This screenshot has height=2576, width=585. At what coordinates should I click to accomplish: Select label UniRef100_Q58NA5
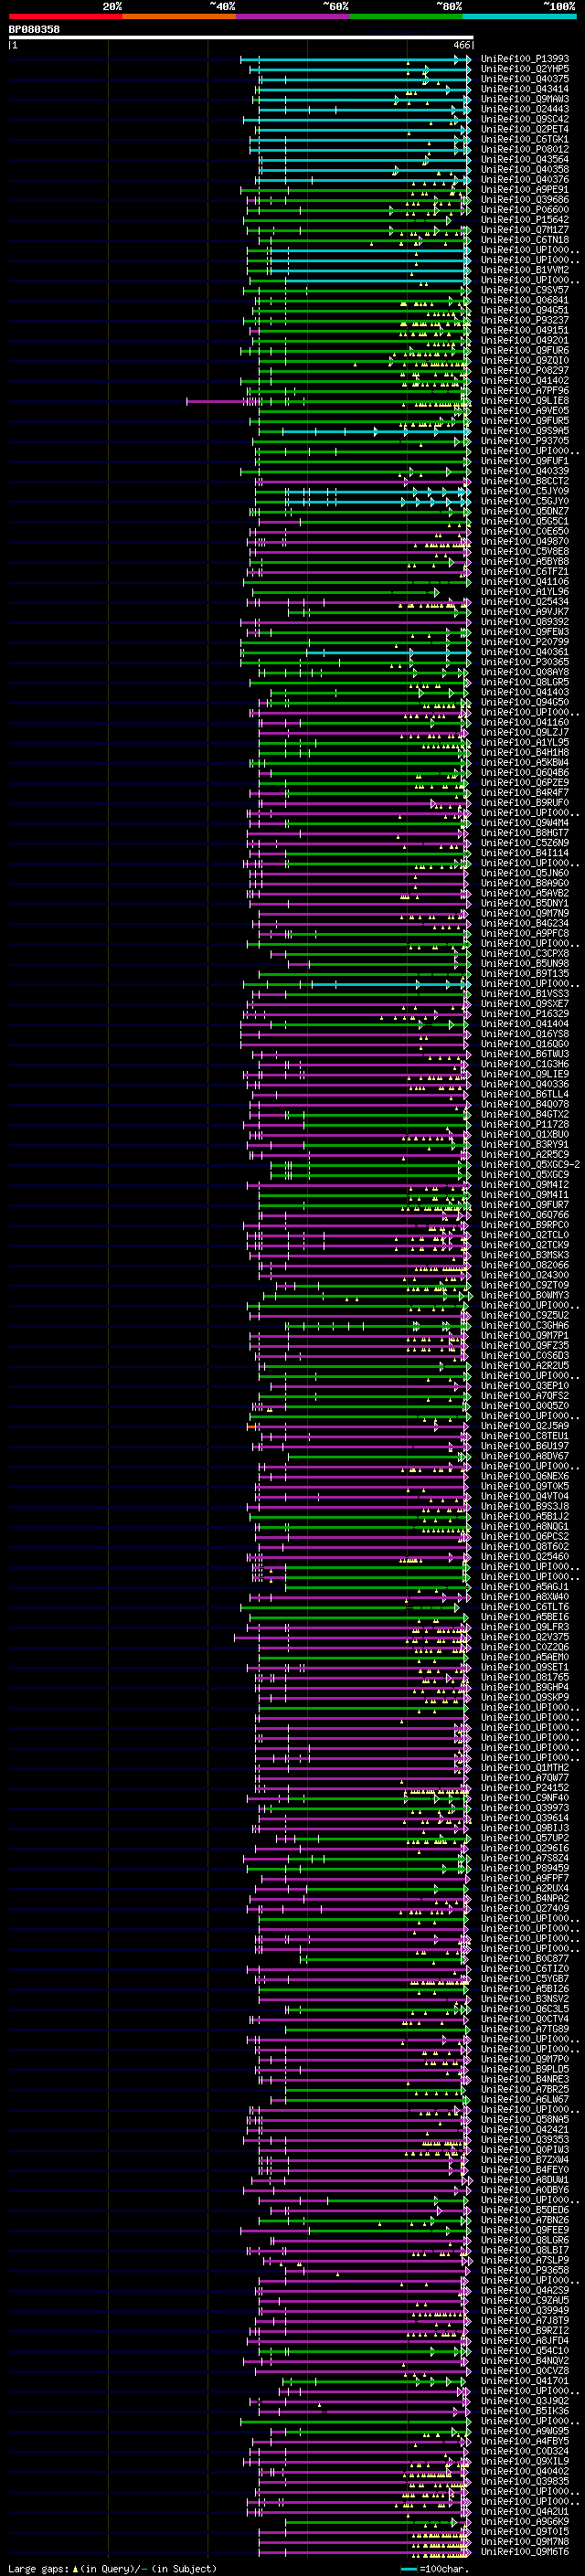(x=525, y=2119)
